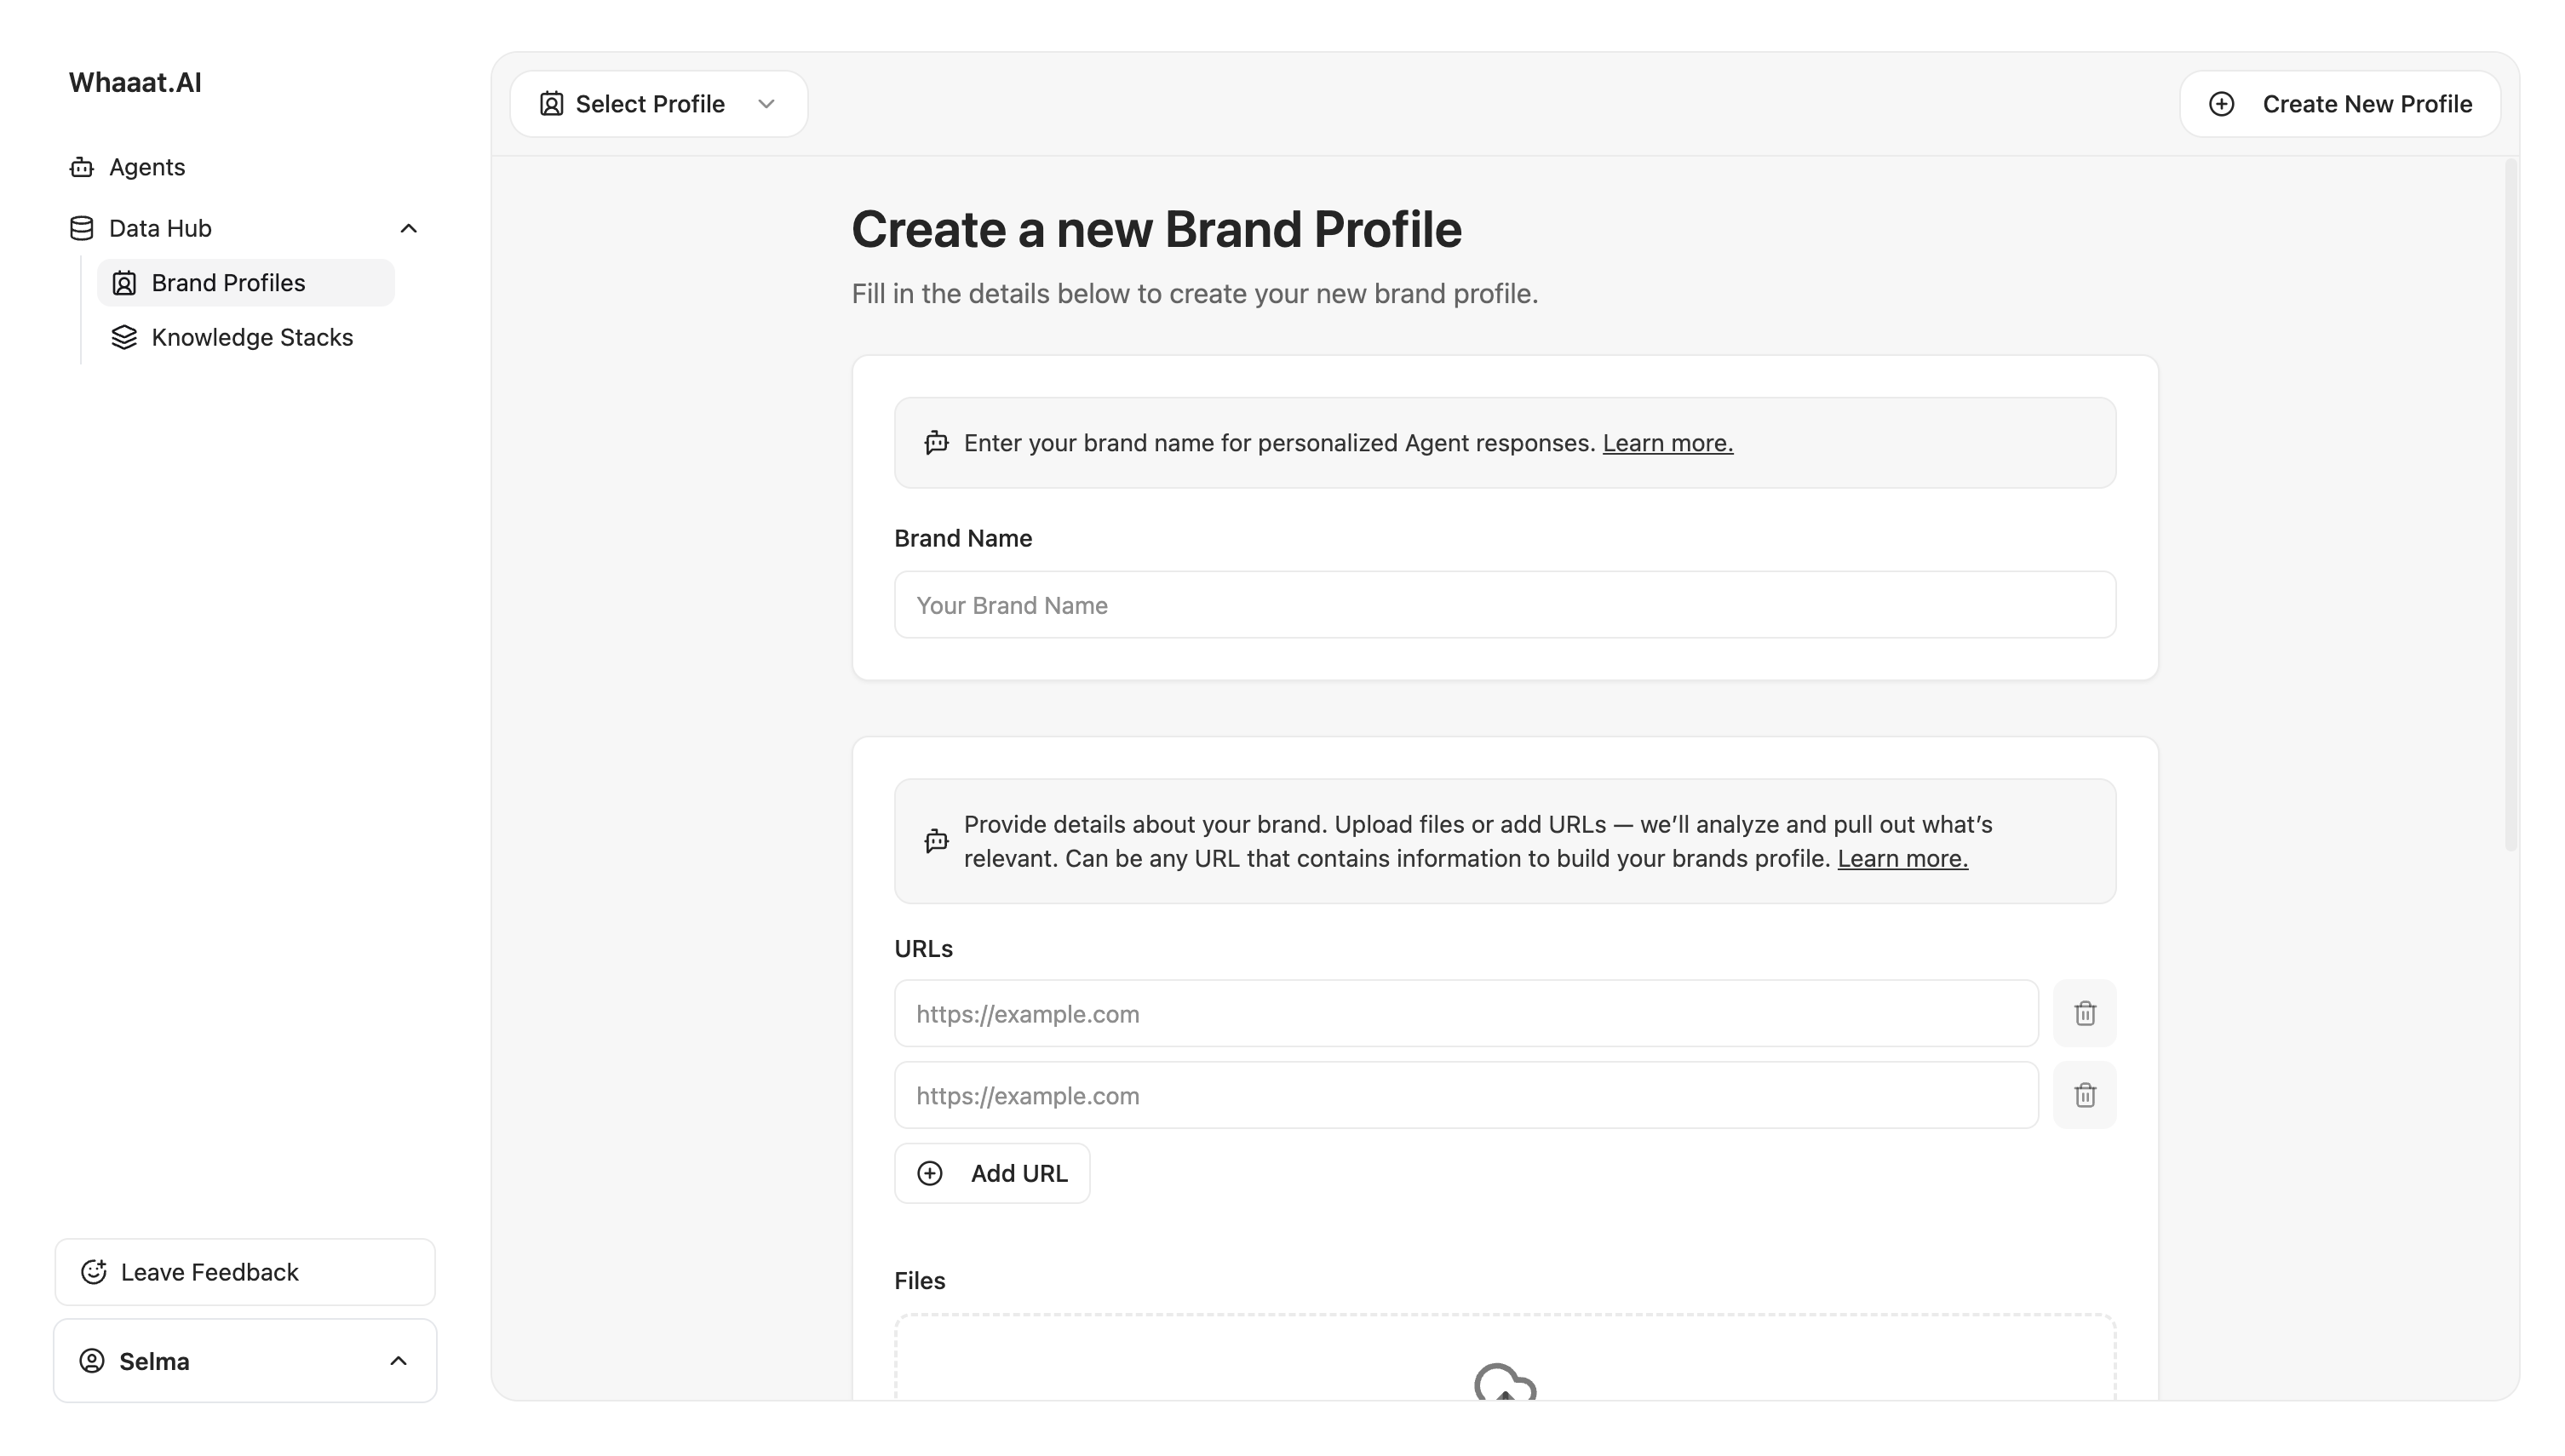Click the Agents robot icon in sidebar

pos(82,167)
